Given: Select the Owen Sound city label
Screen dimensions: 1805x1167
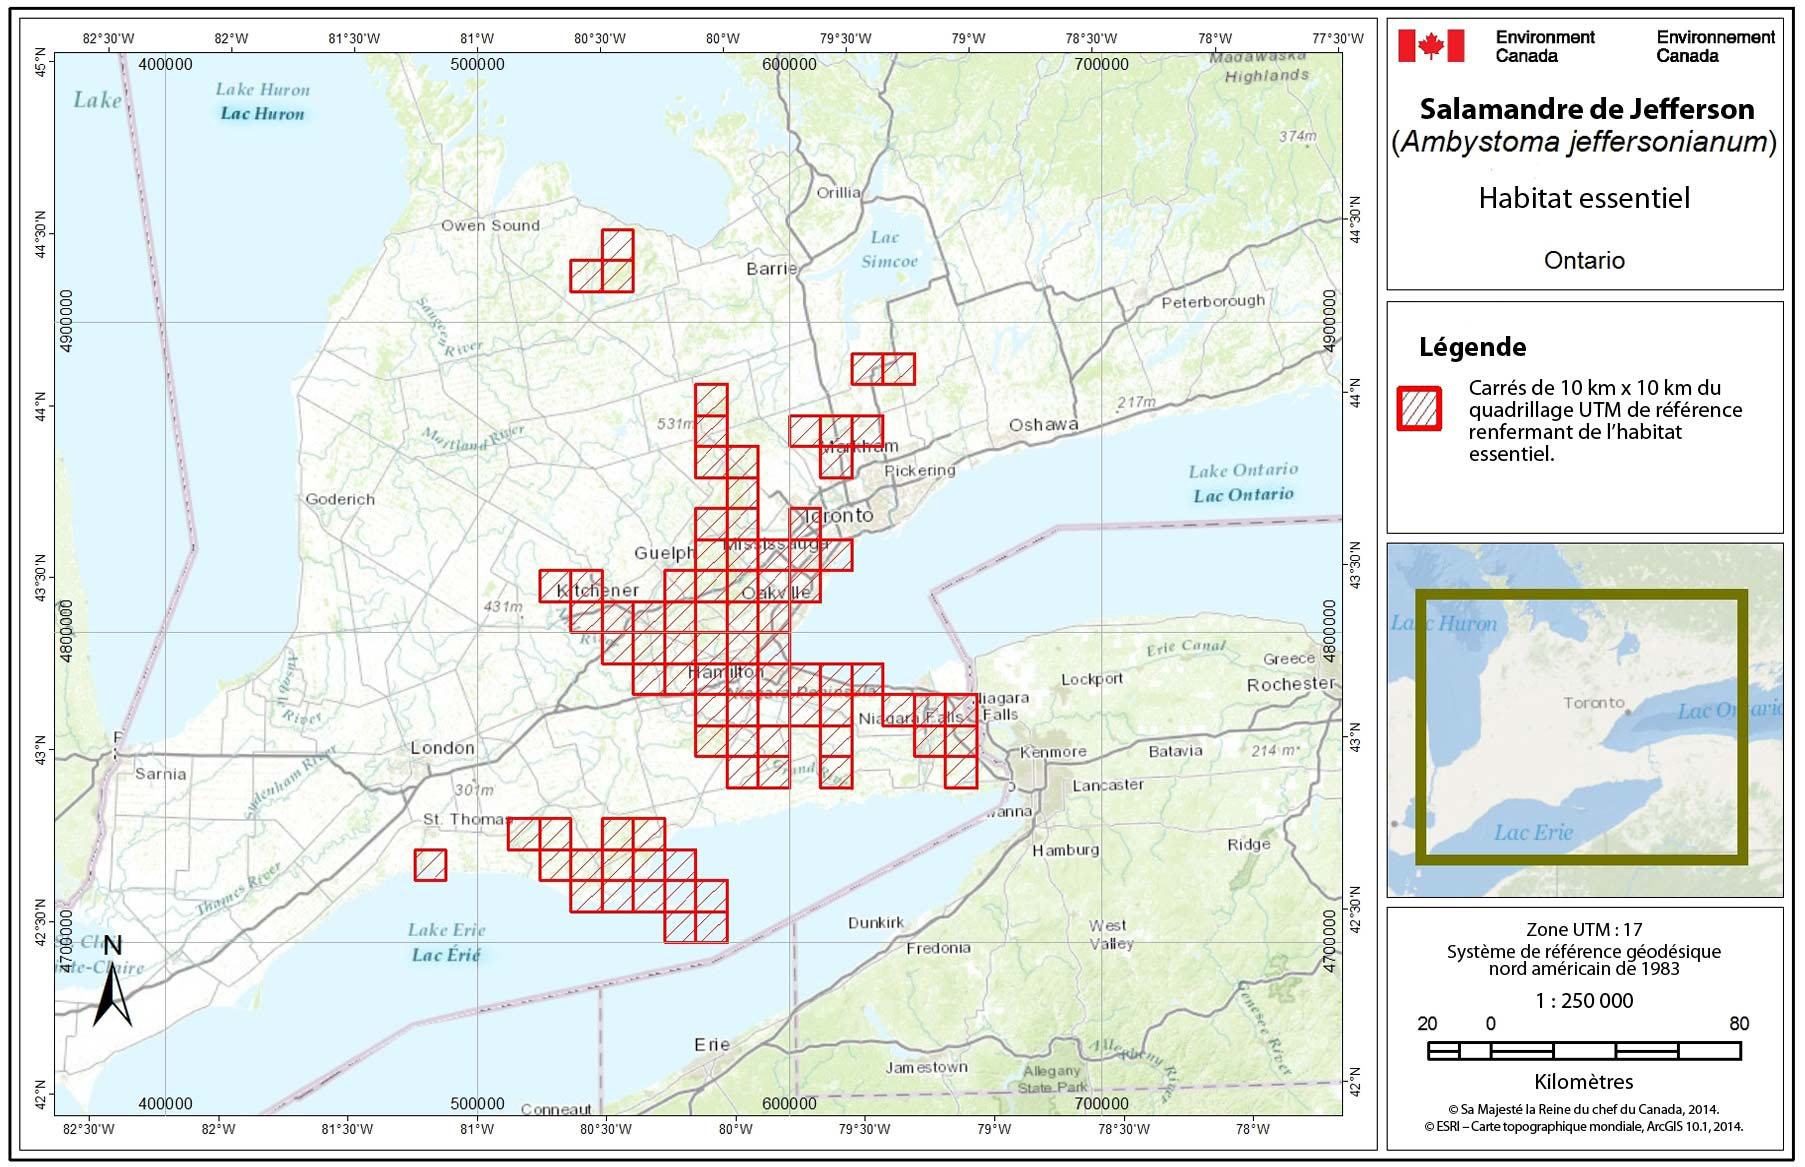Looking at the screenshot, I should click(490, 226).
